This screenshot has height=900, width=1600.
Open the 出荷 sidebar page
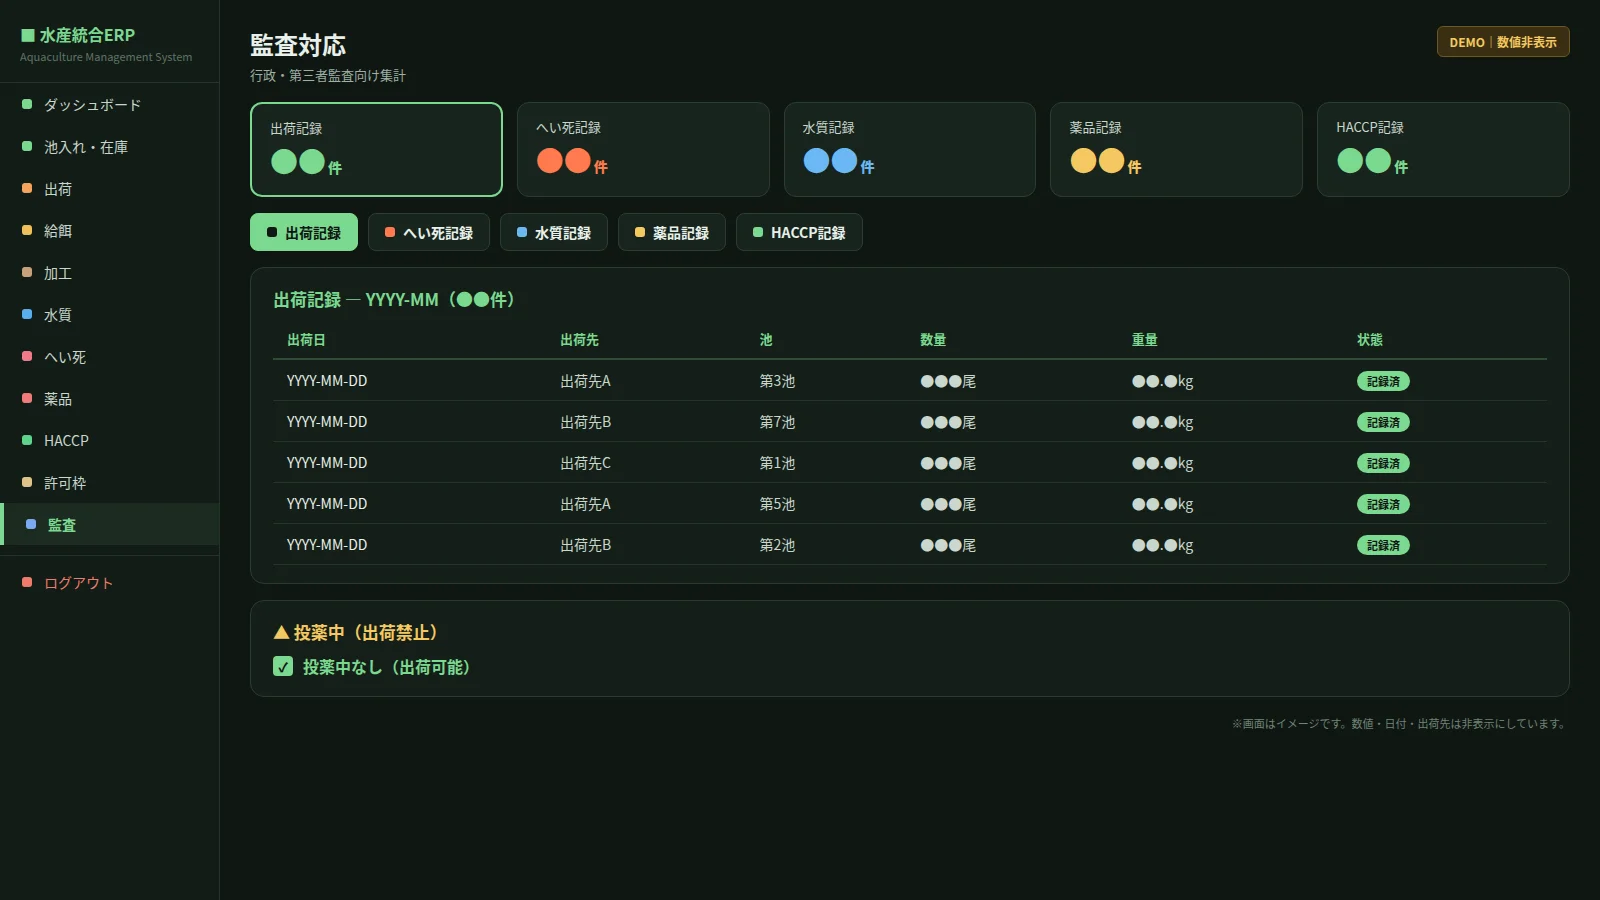point(109,189)
